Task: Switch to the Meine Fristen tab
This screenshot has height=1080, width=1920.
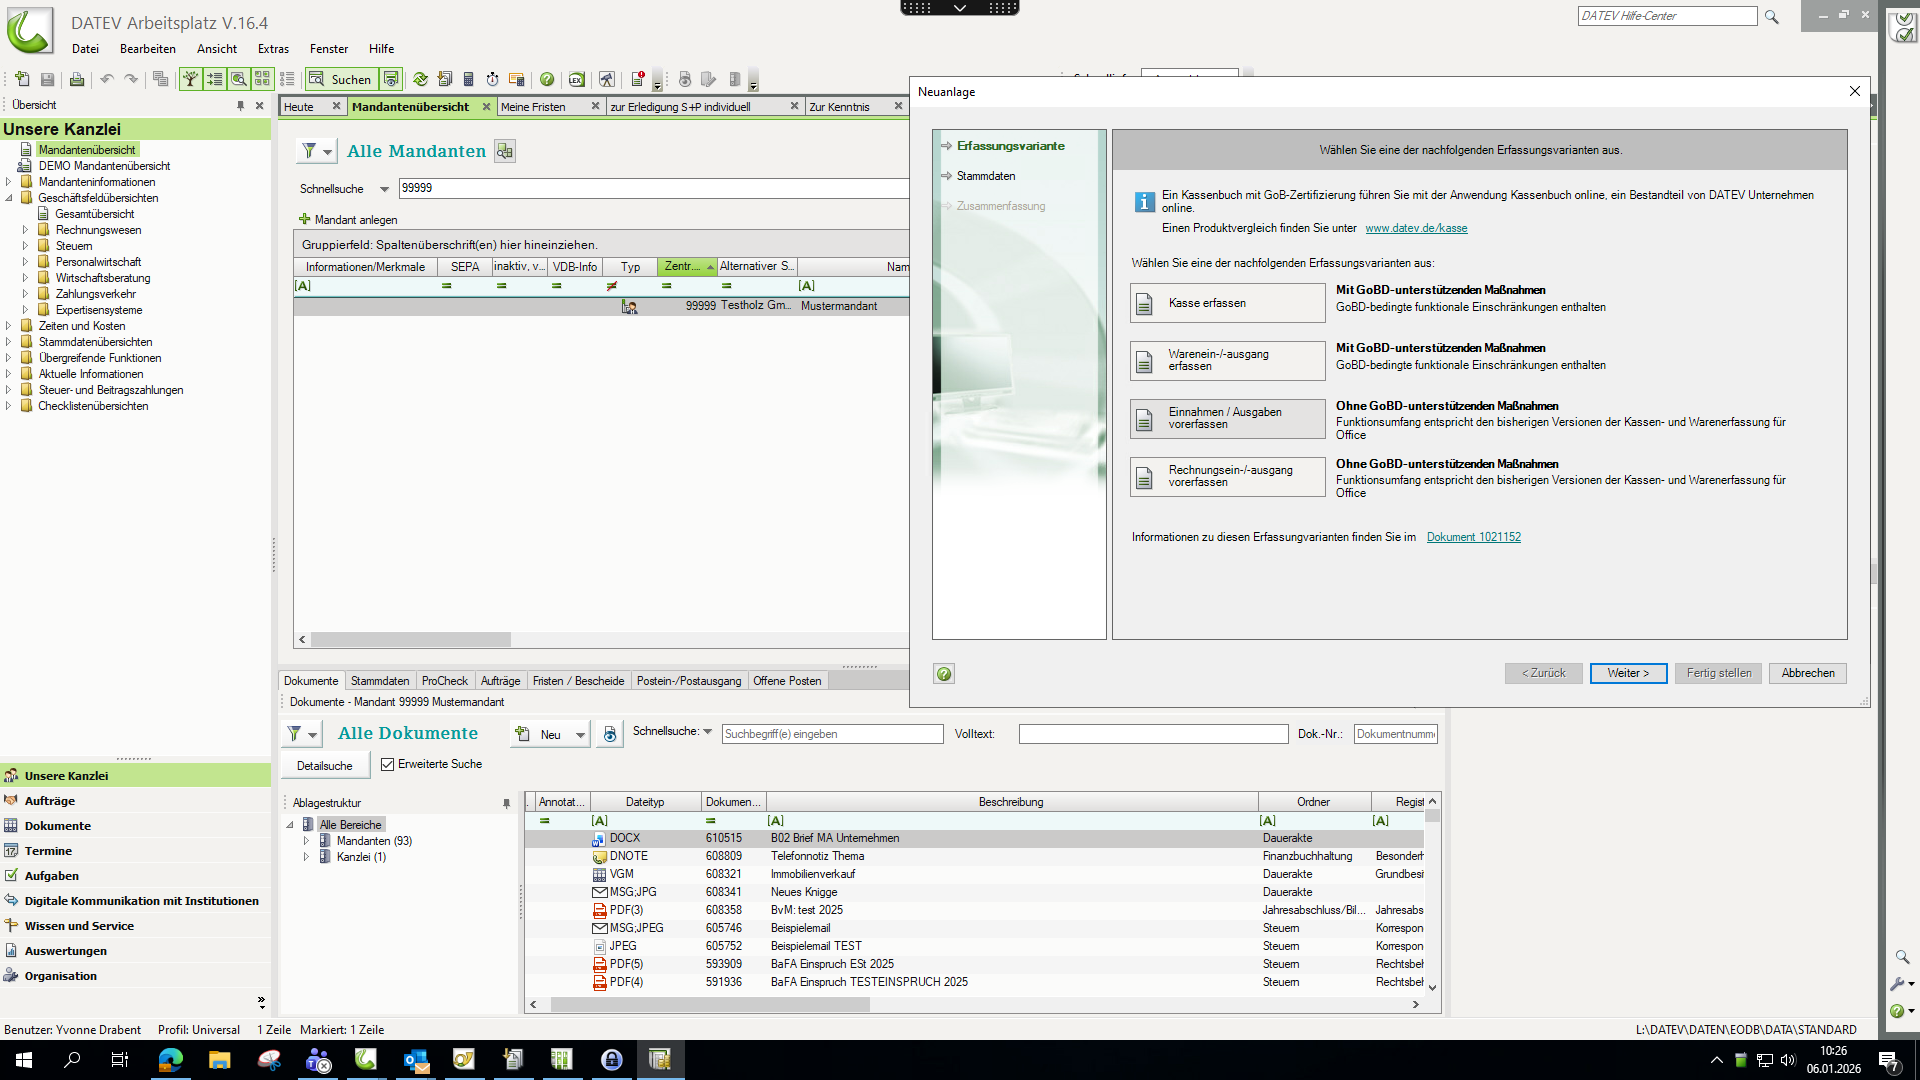Action: (x=533, y=107)
